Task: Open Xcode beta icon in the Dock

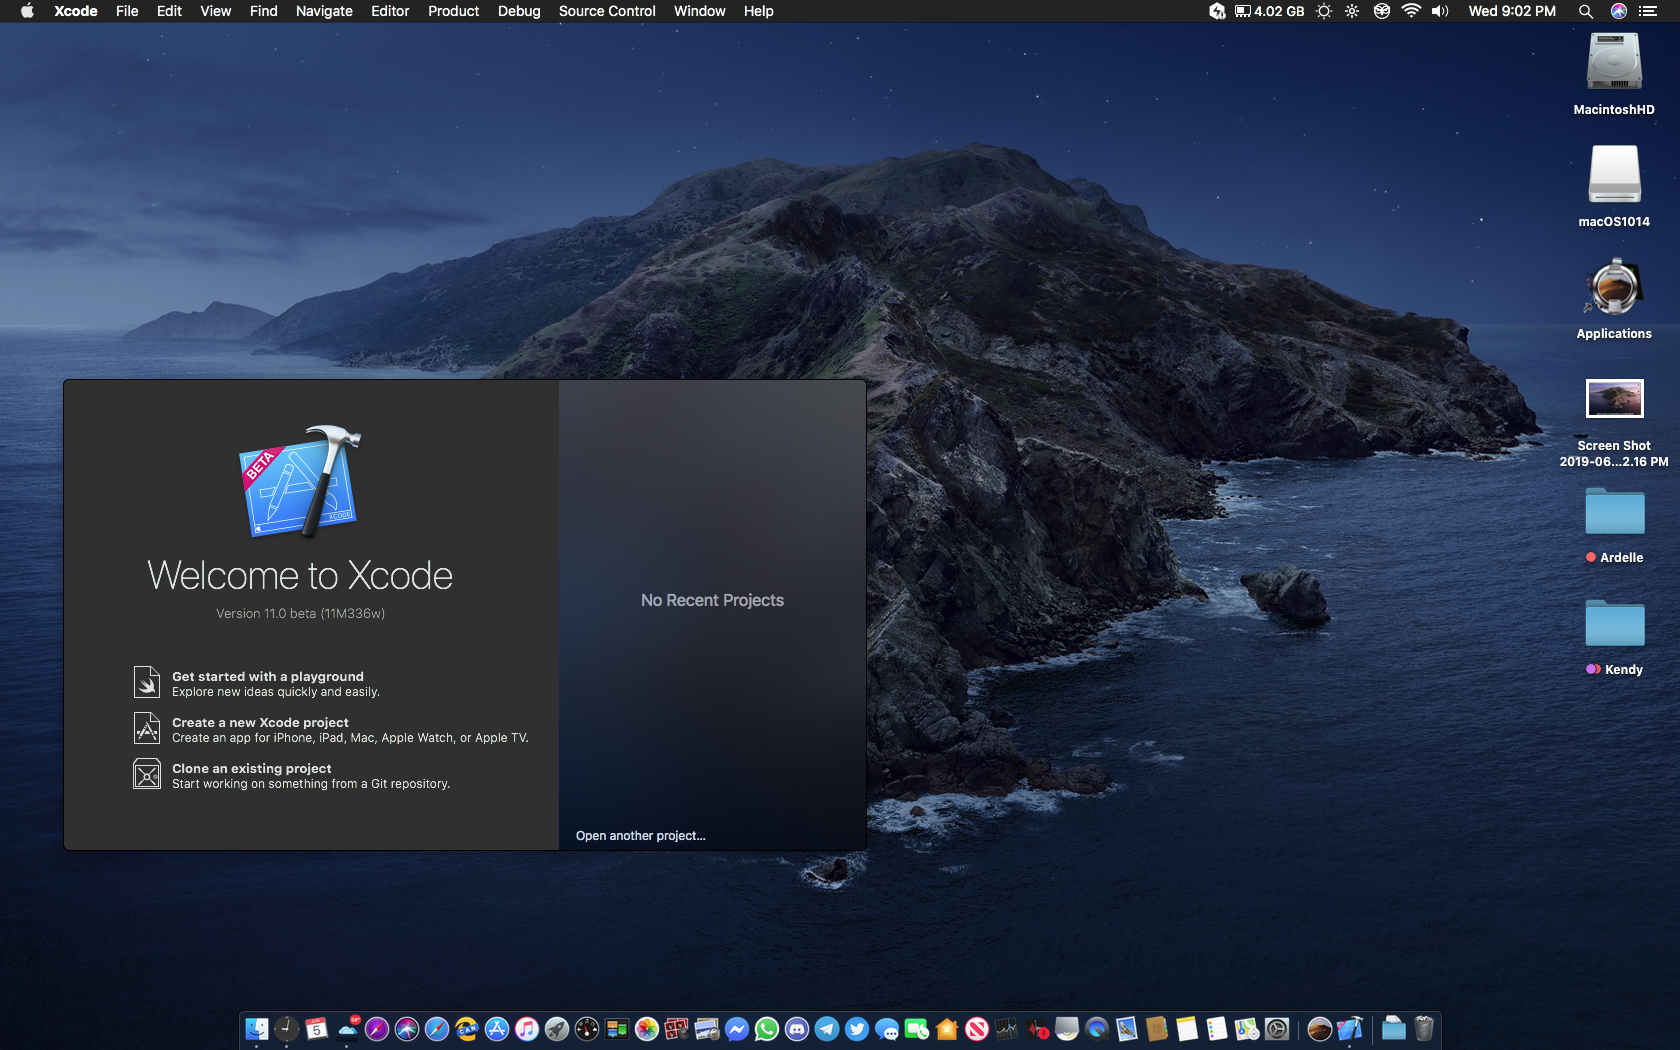Action: tap(1350, 1029)
